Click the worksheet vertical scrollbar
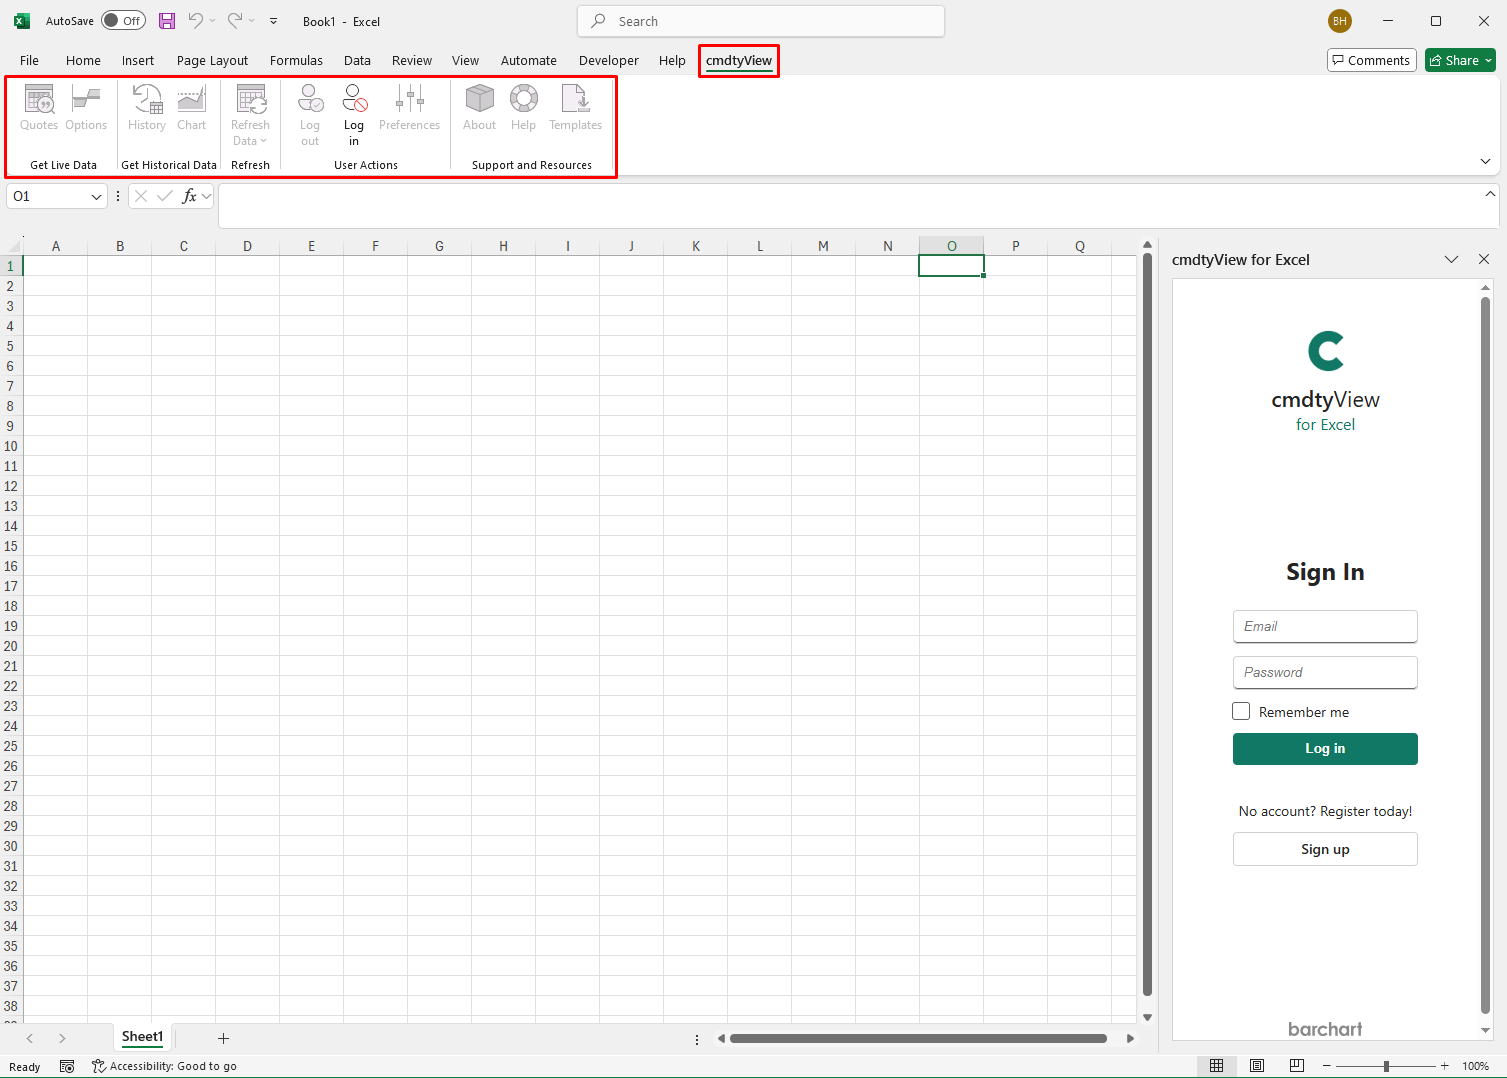 (x=1147, y=625)
